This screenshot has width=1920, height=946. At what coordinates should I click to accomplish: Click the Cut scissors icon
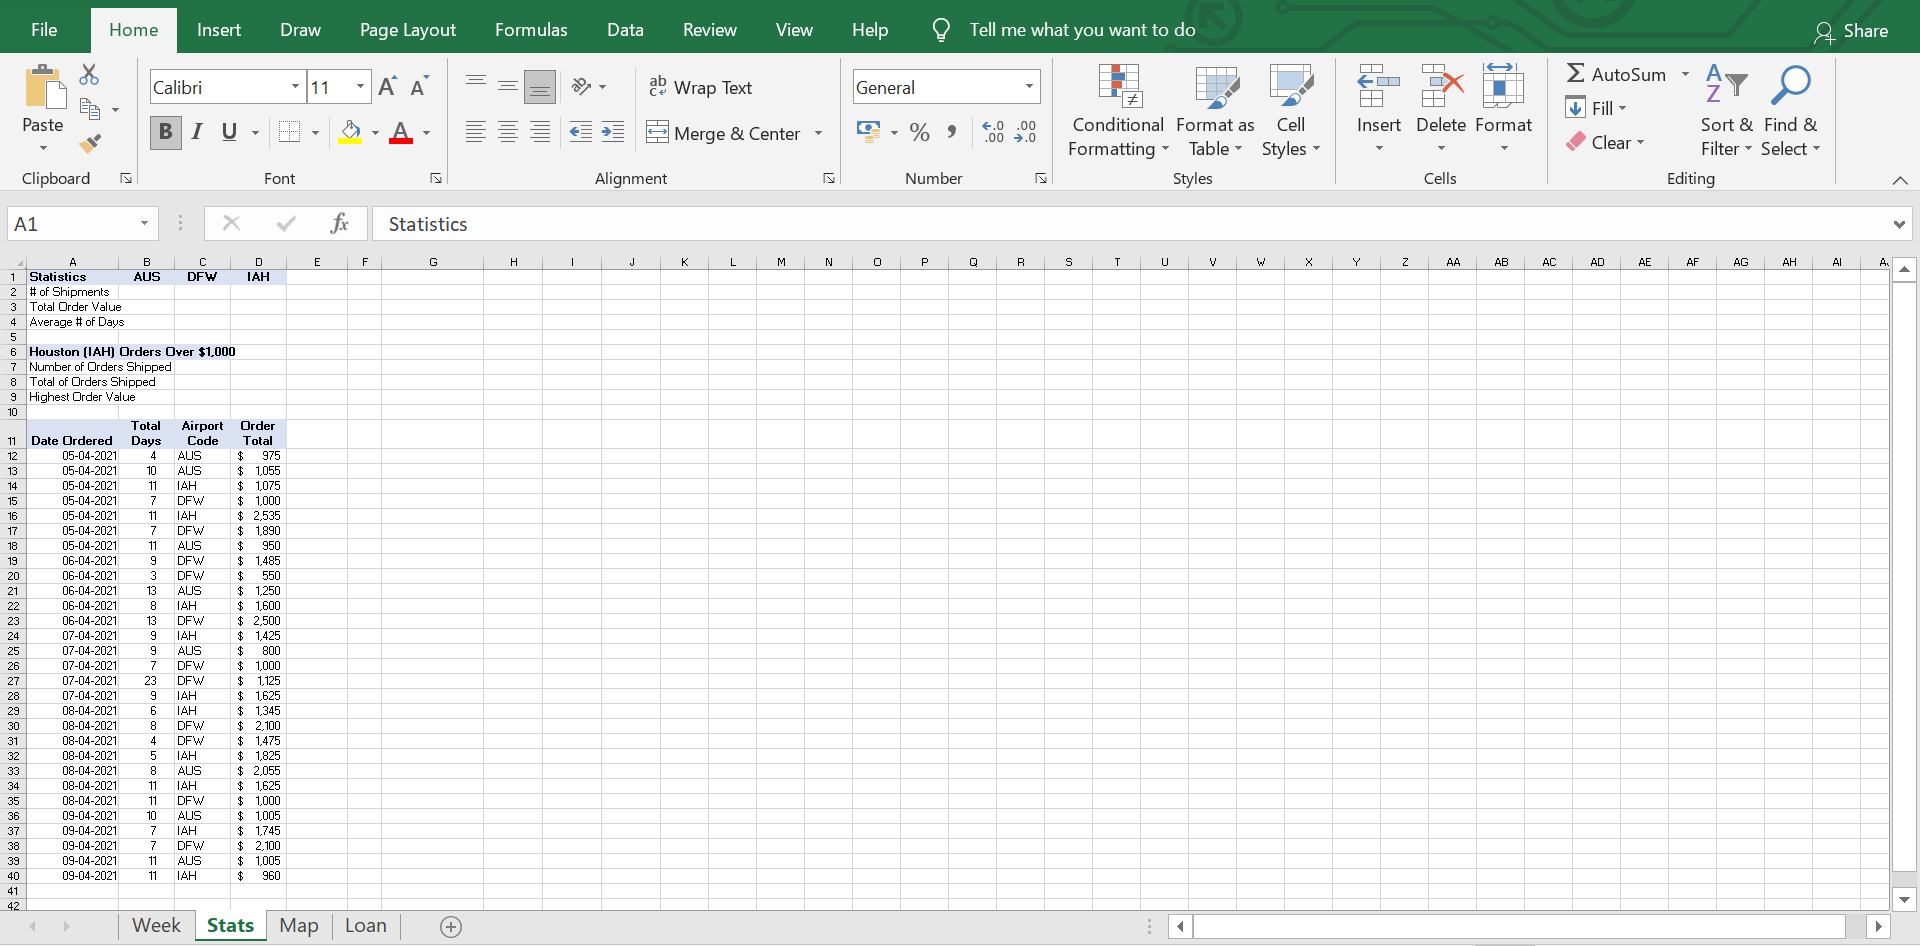tap(89, 75)
